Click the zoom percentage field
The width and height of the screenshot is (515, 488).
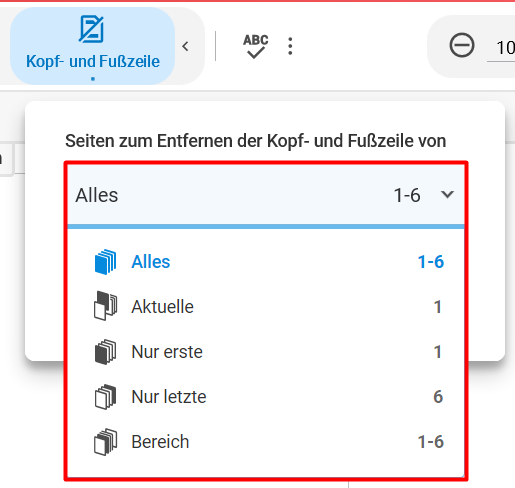point(502,48)
